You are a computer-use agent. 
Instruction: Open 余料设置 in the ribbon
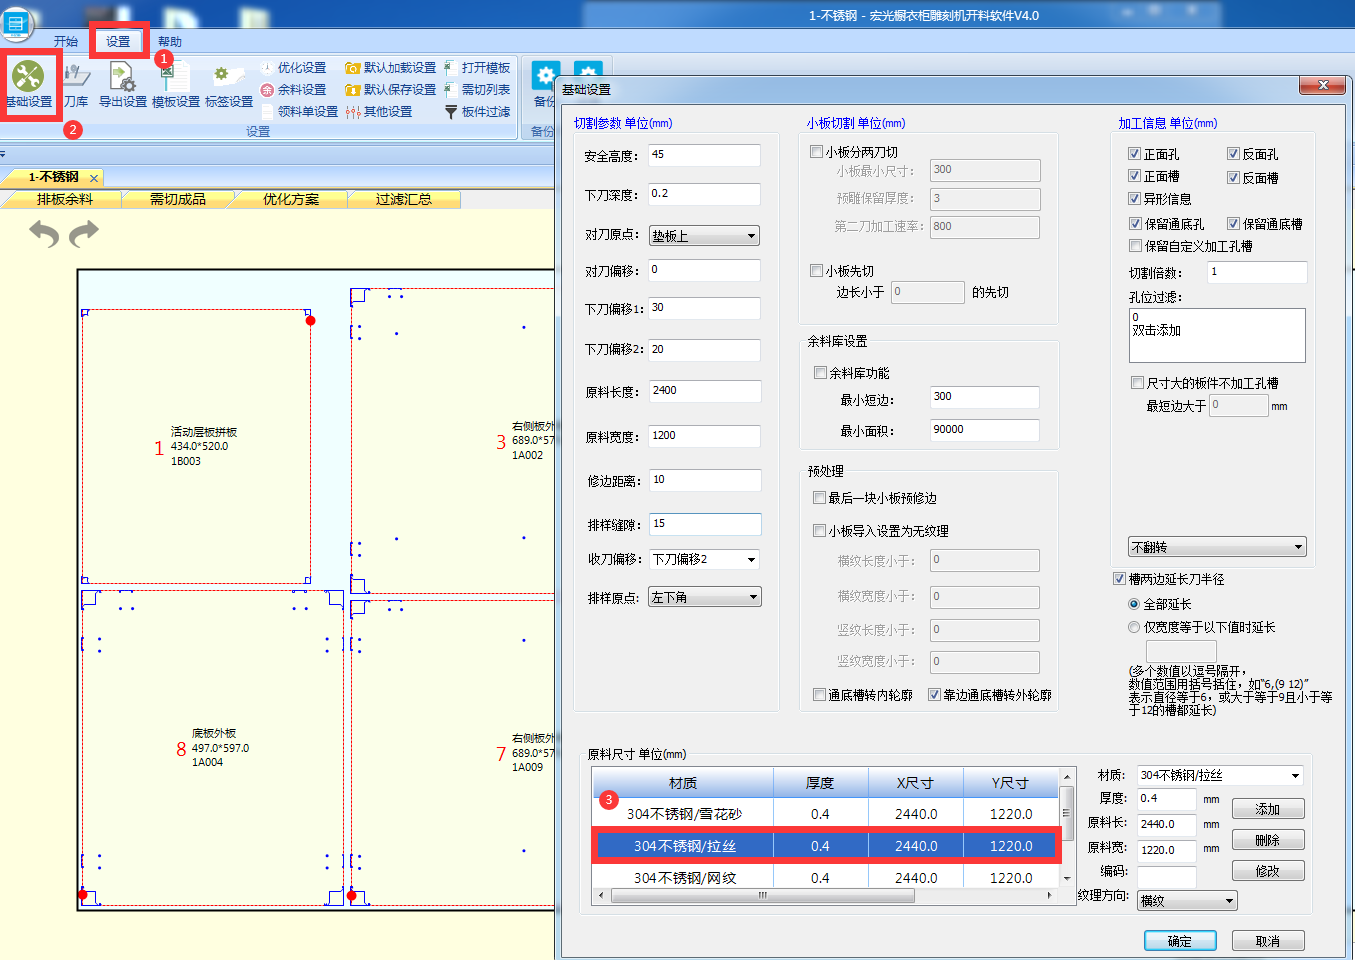coord(293,90)
